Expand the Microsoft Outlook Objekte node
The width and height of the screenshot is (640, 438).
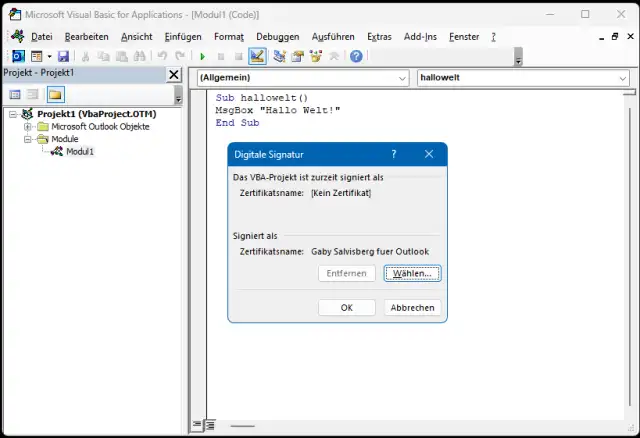coord(27,127)
